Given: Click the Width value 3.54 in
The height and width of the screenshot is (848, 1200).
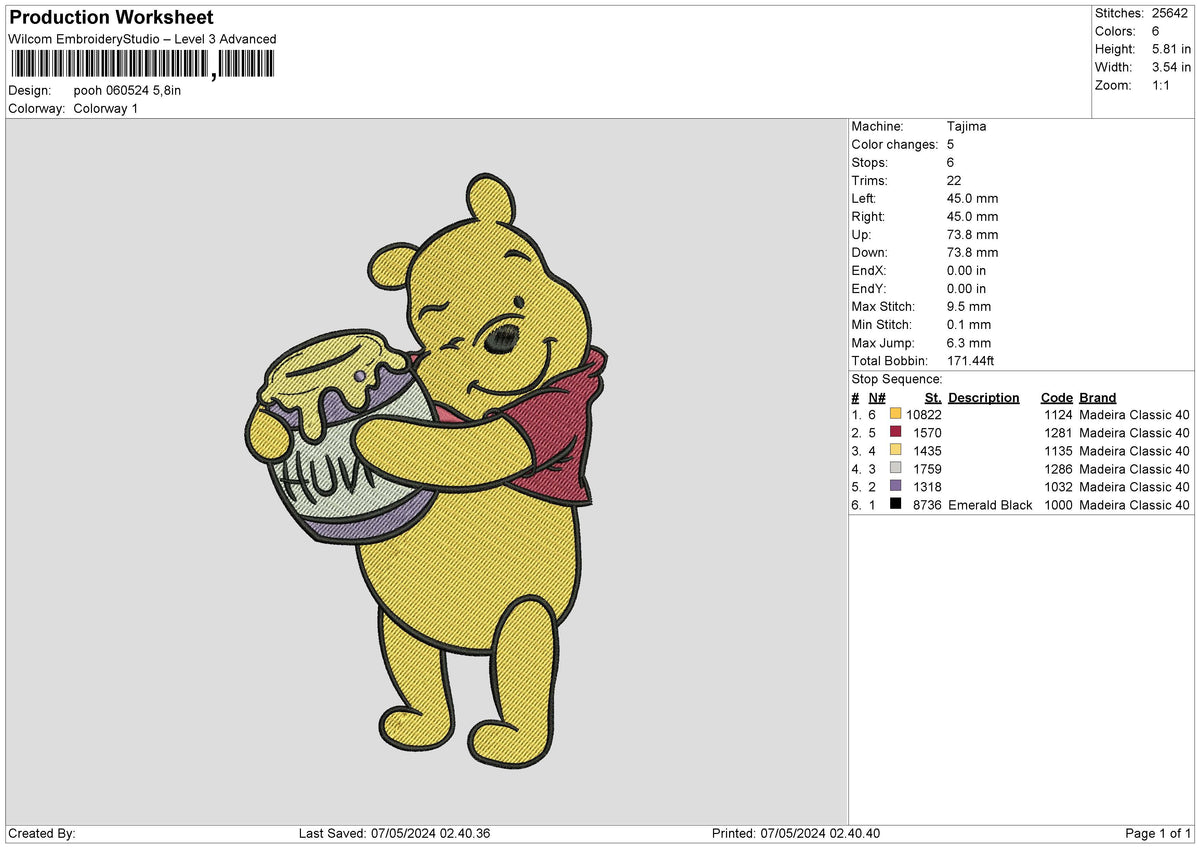Looking at the screenshot, I should (x=1171, y=67).
